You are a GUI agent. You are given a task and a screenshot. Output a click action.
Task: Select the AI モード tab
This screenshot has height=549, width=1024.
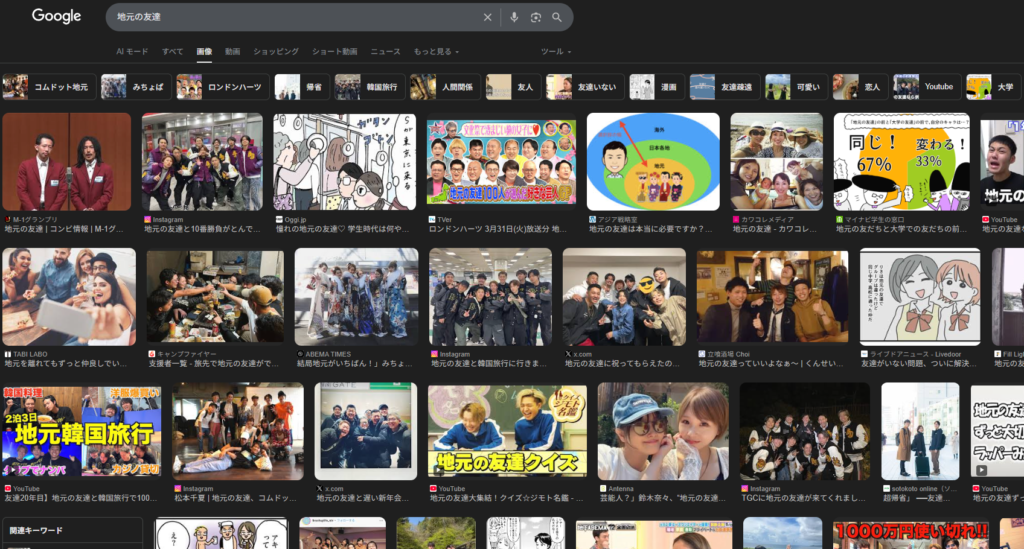pyautogui.click(x=131, y=51)
